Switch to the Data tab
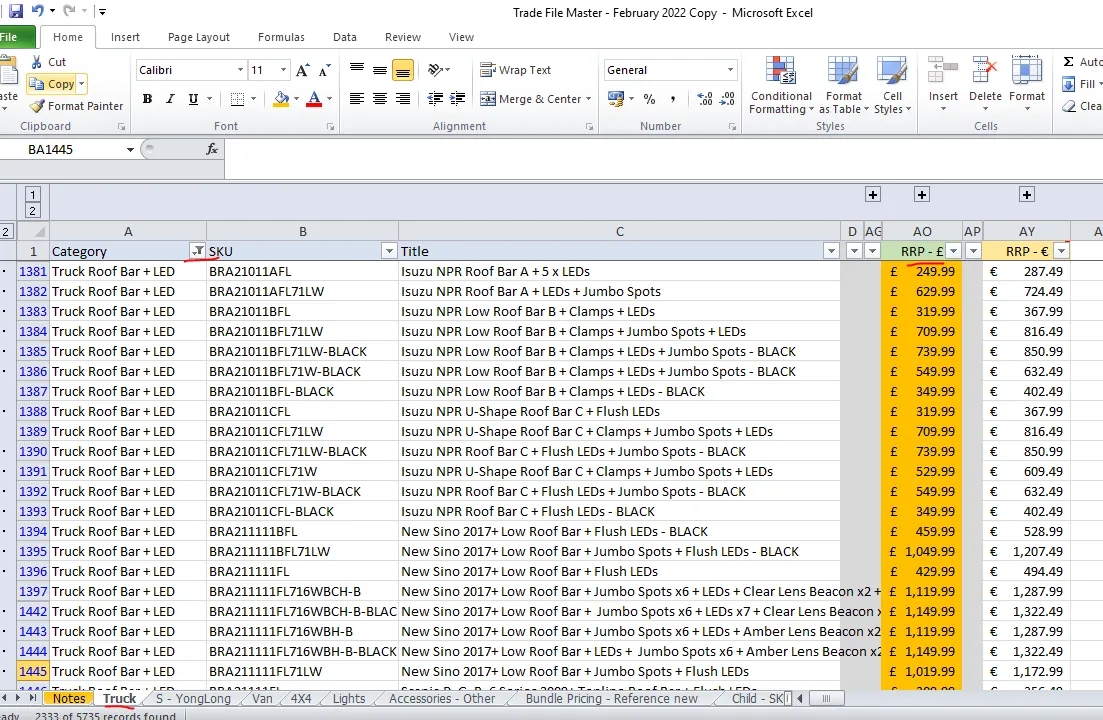This screenshot has height=720, width=1103. [345, 37]
